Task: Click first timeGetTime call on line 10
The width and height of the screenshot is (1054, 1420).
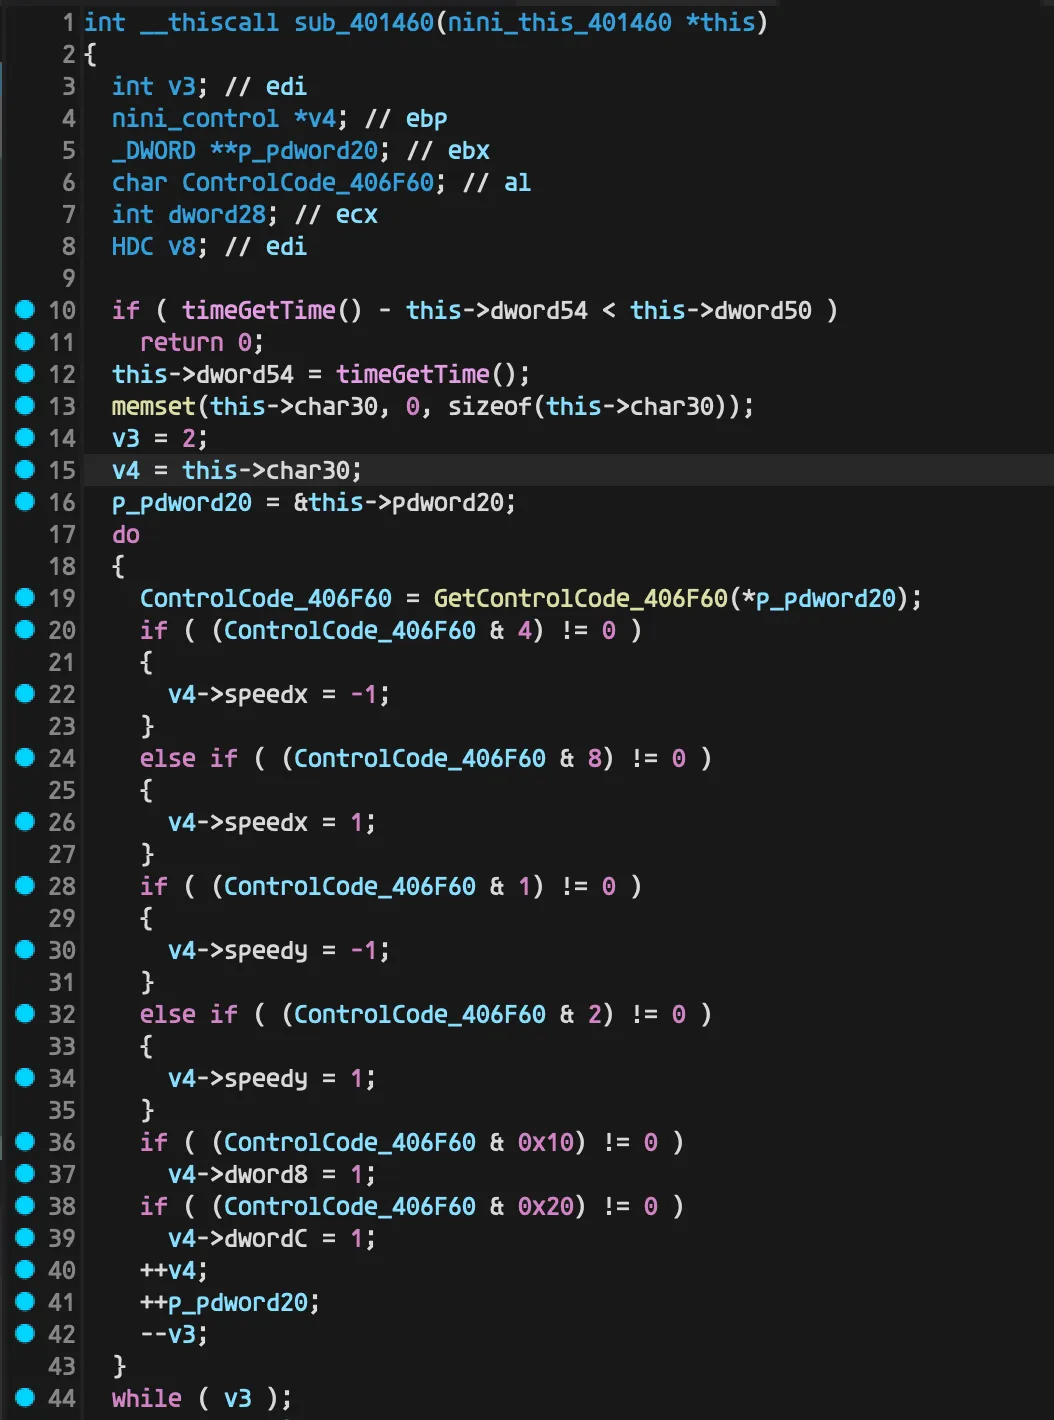Action: [258, 310]
